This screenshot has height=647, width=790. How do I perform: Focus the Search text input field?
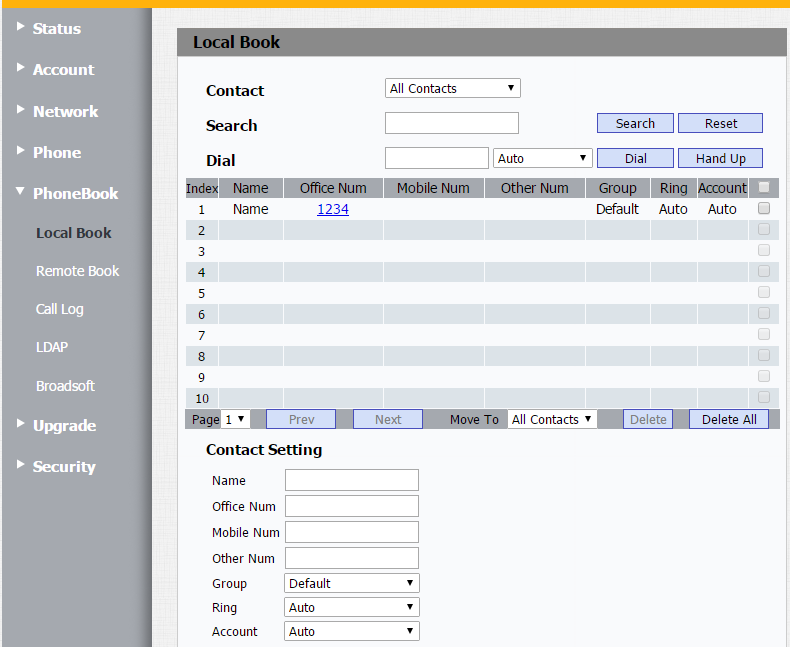point(451,123)
